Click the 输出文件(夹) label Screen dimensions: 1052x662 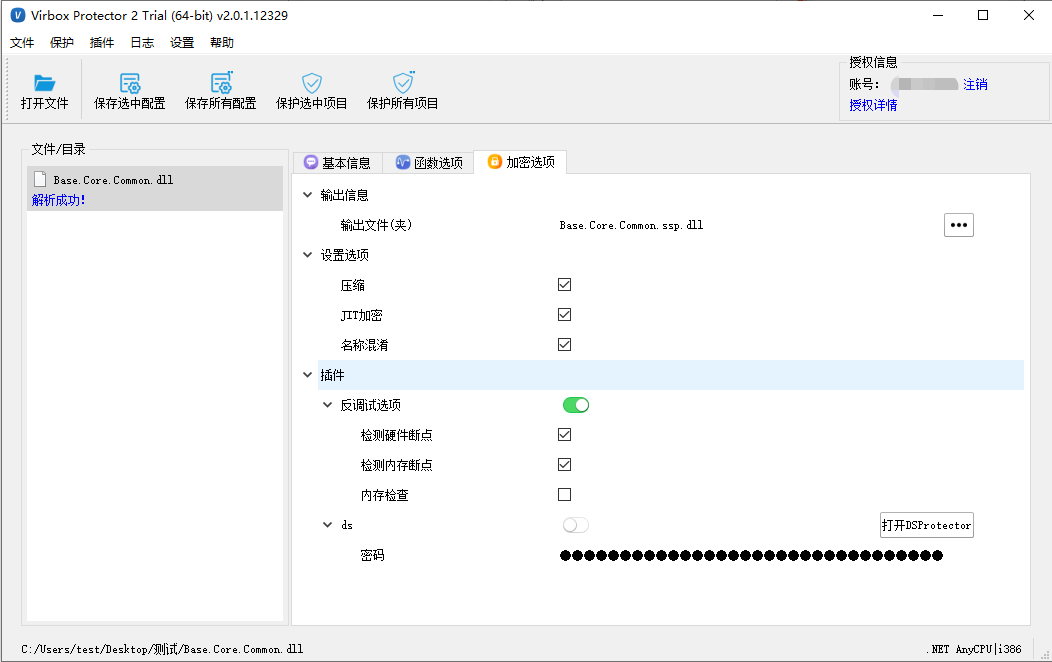pyautogui.click(x=376, y=225)
